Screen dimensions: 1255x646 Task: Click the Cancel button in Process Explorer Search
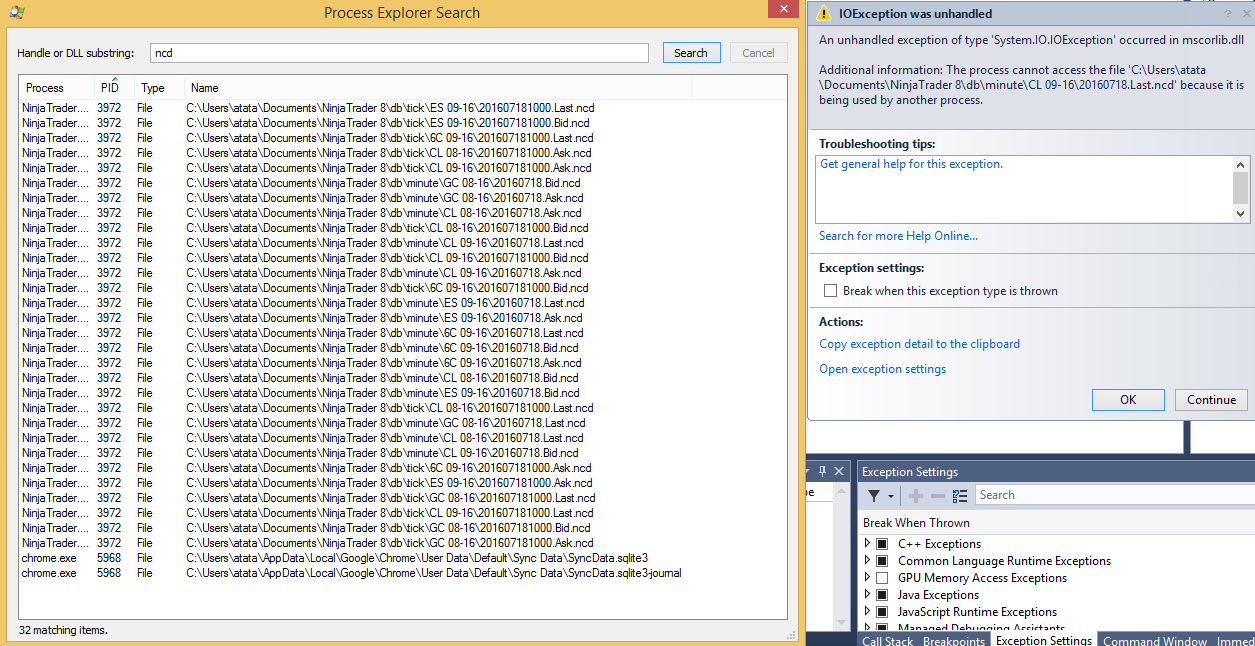pyautogui.click(x=758, y=53)
